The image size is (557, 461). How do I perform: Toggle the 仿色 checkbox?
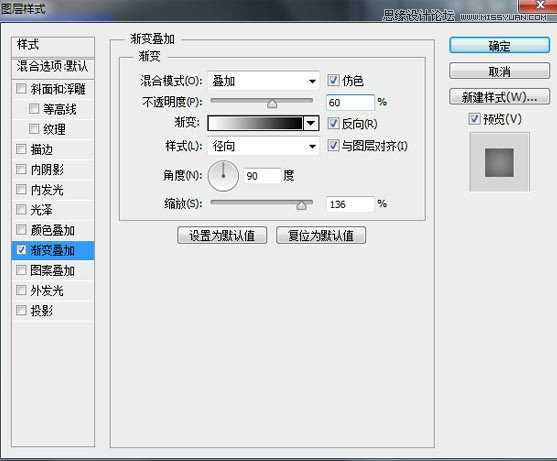coord(333,80)
